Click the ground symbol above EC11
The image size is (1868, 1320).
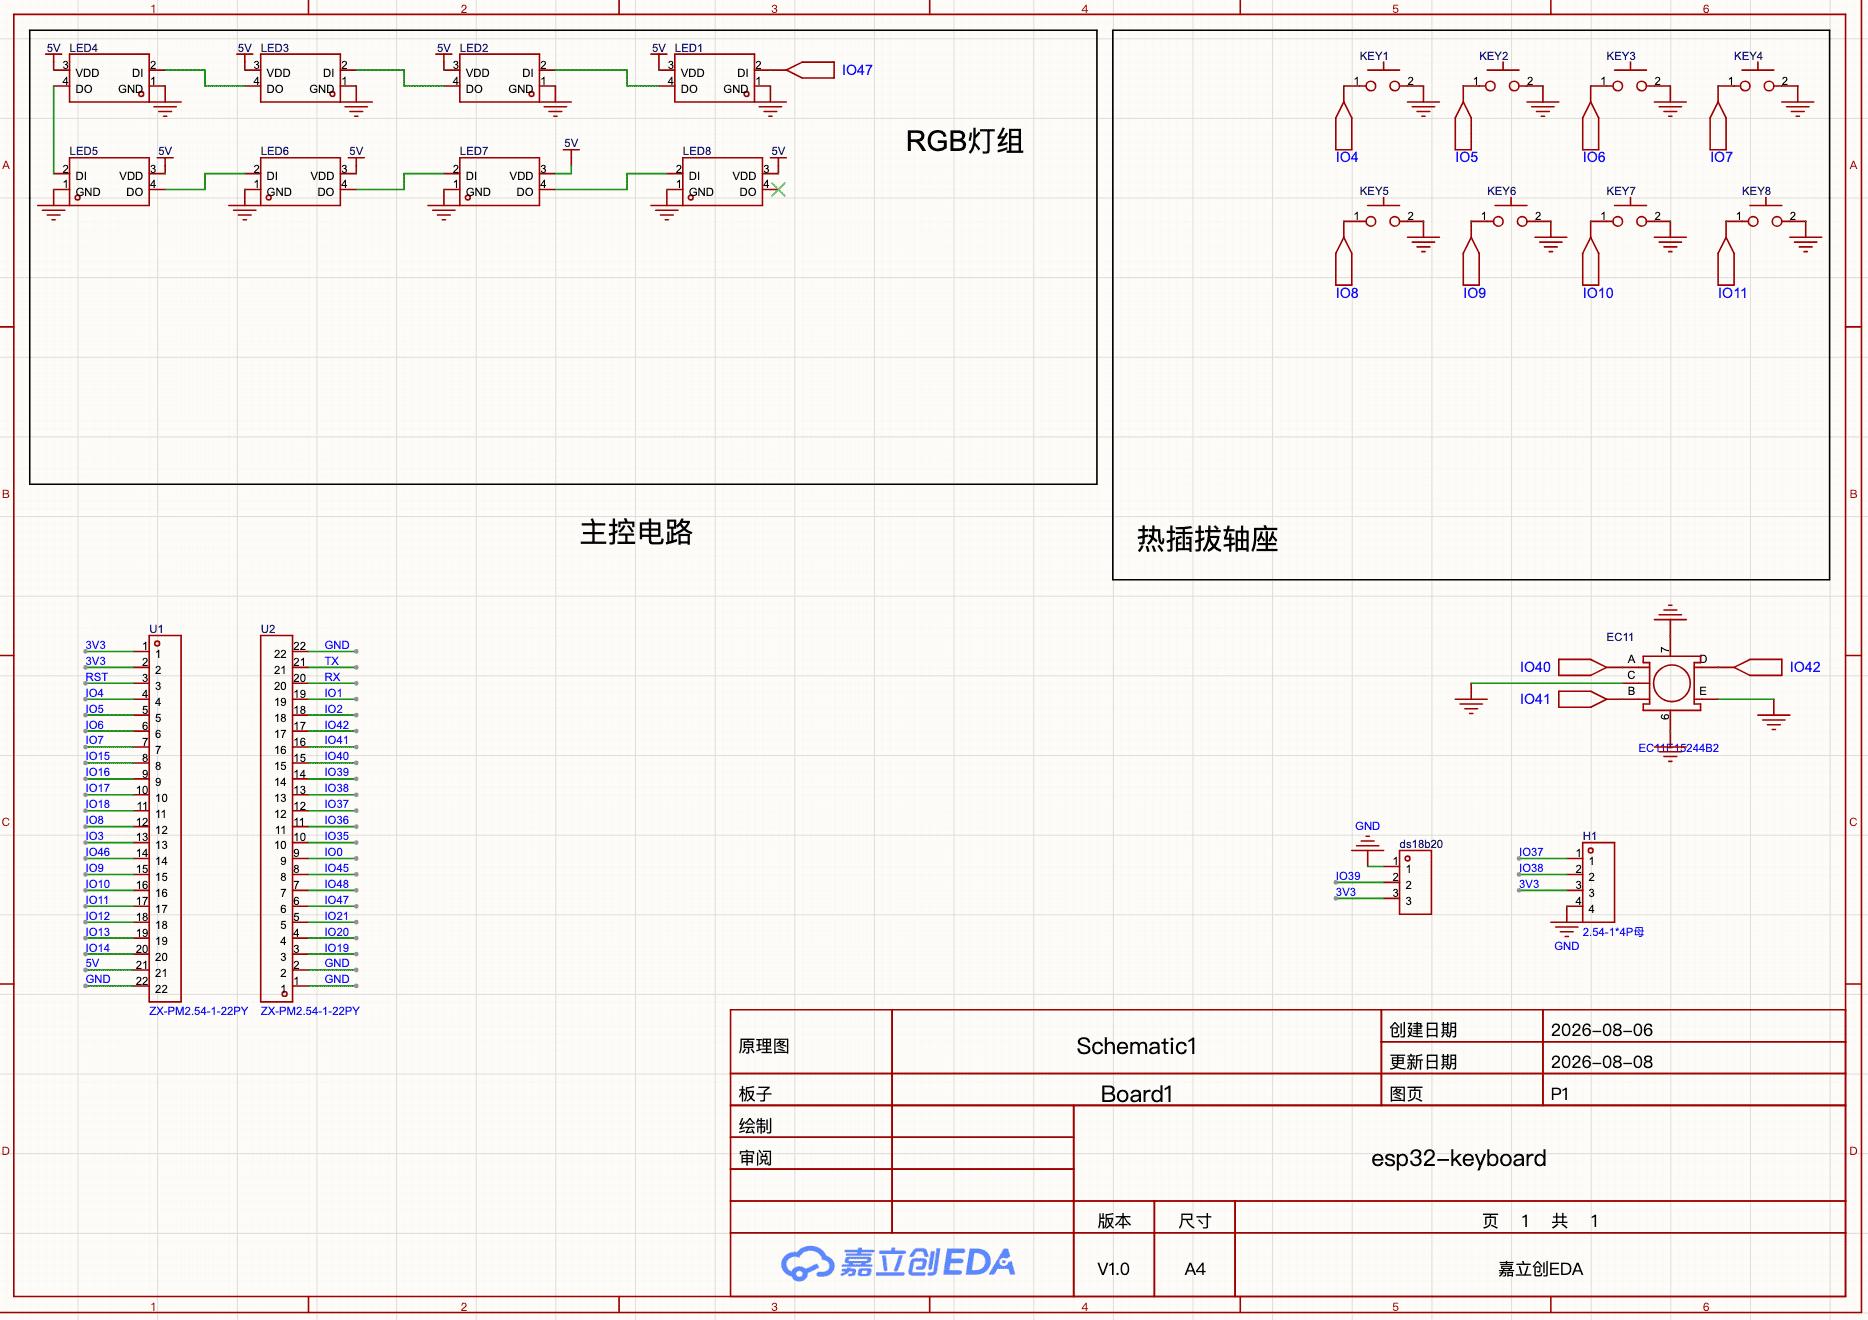click(1670, 612)
